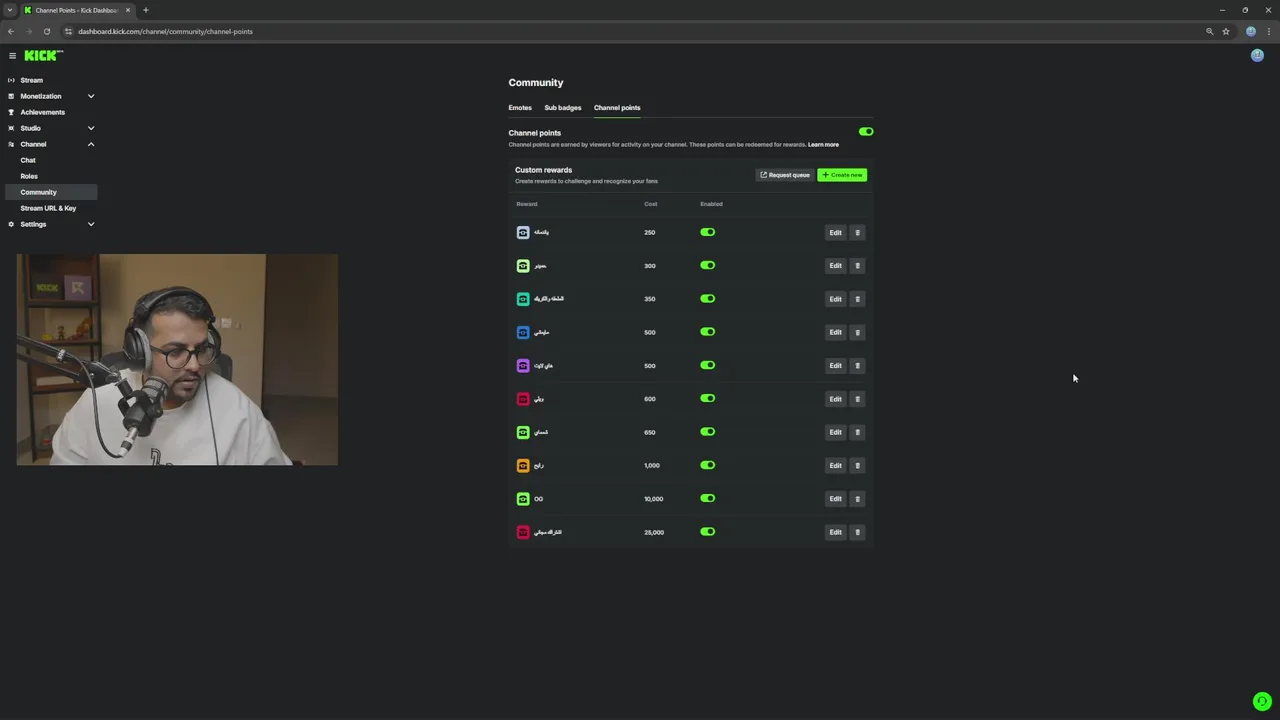Edit the GG reward
Viewport: 1280px width, 720px height.
(835, 499)
